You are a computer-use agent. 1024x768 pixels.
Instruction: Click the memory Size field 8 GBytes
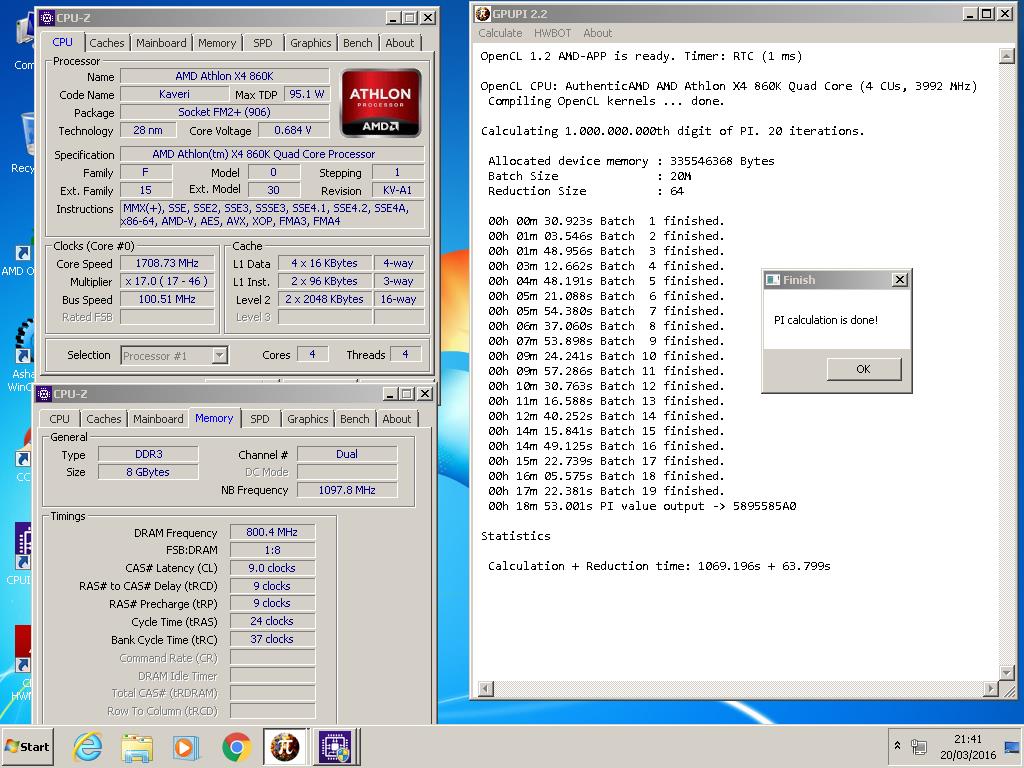pyautogui.click(x=148, y=472)
